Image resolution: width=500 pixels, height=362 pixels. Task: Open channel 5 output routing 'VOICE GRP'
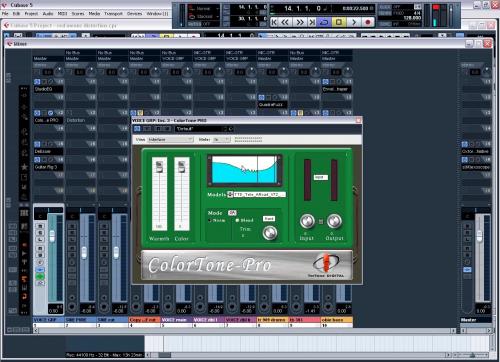pos(176,58)
